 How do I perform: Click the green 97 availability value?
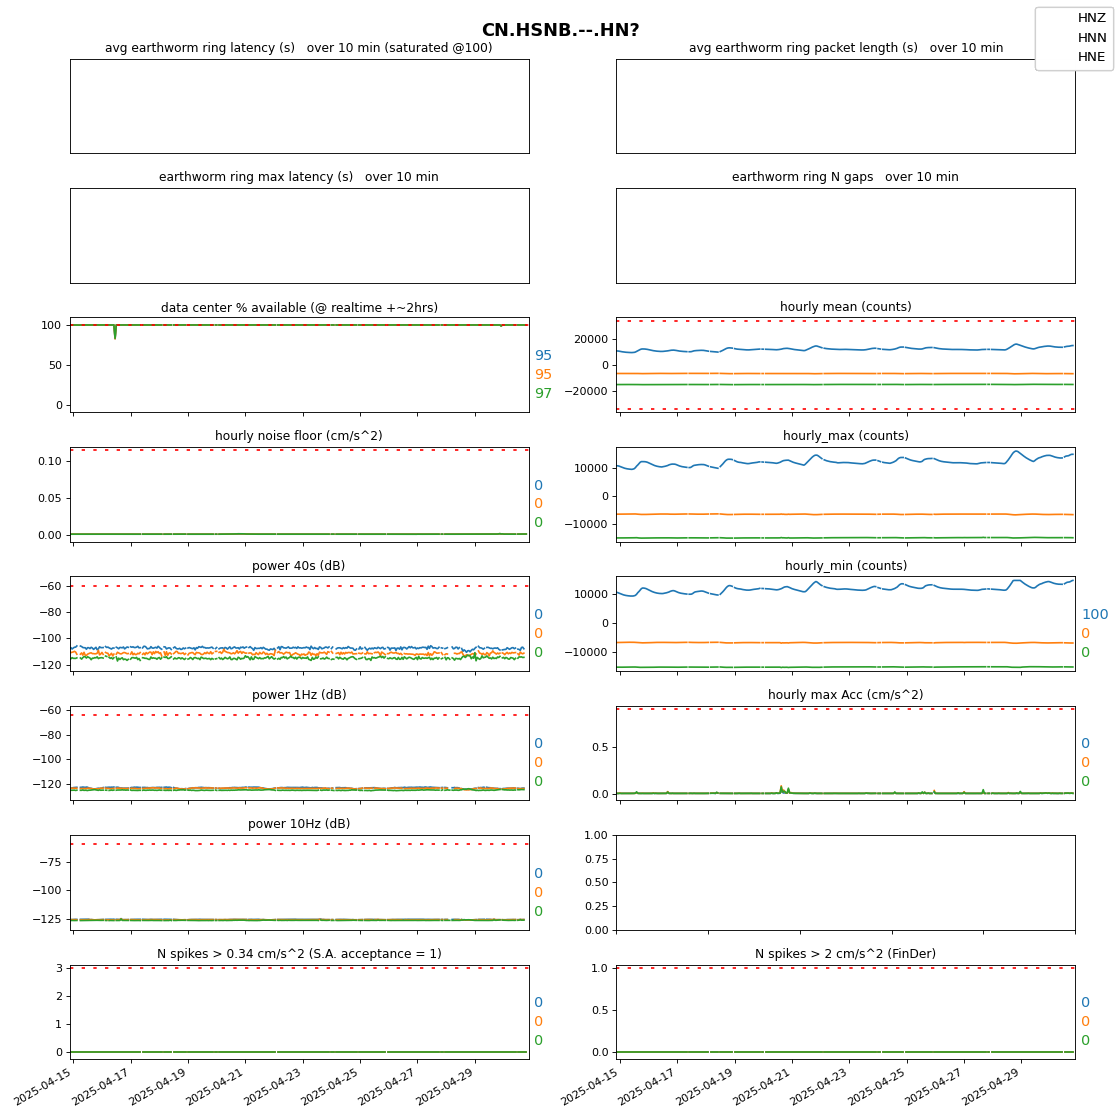tap(543, 393)
